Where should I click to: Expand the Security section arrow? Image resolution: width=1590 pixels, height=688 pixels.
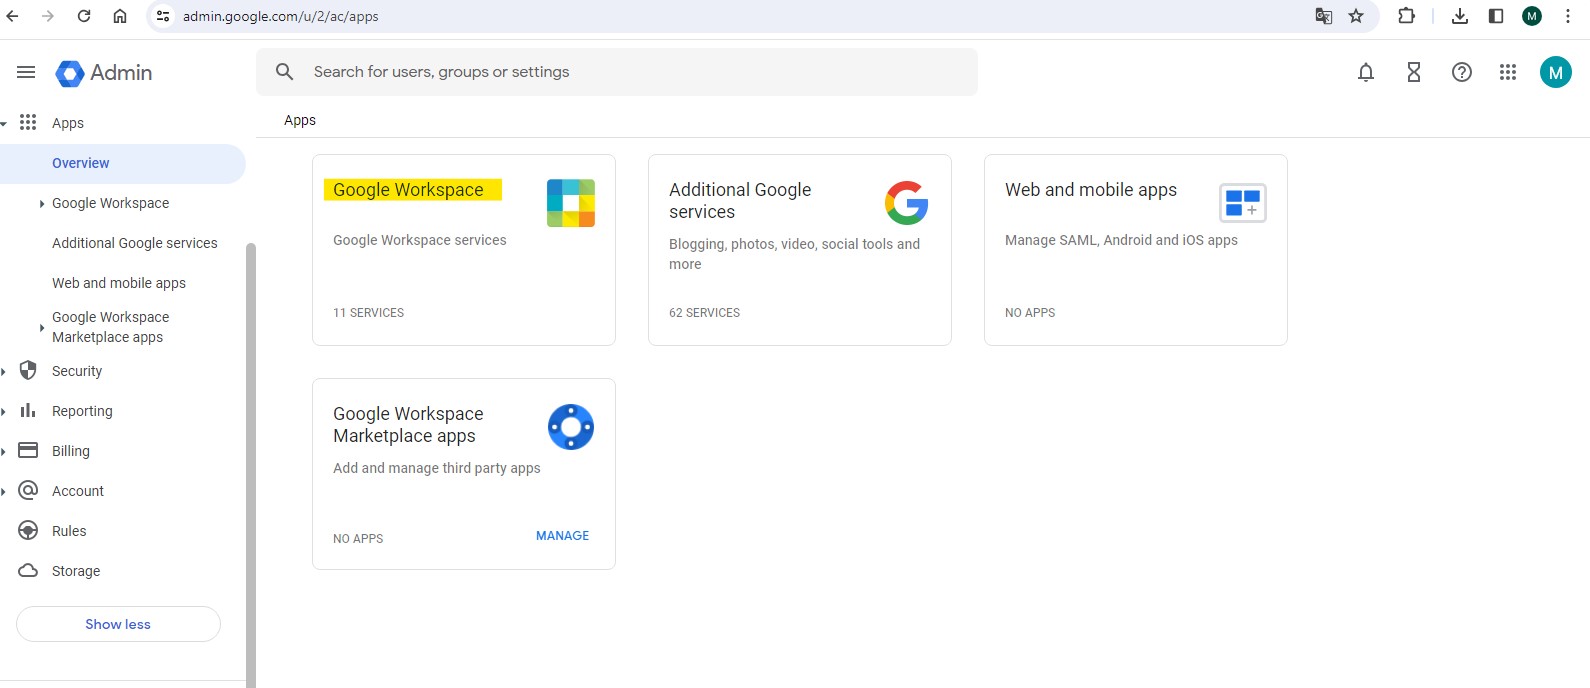[x=4, y=371]
